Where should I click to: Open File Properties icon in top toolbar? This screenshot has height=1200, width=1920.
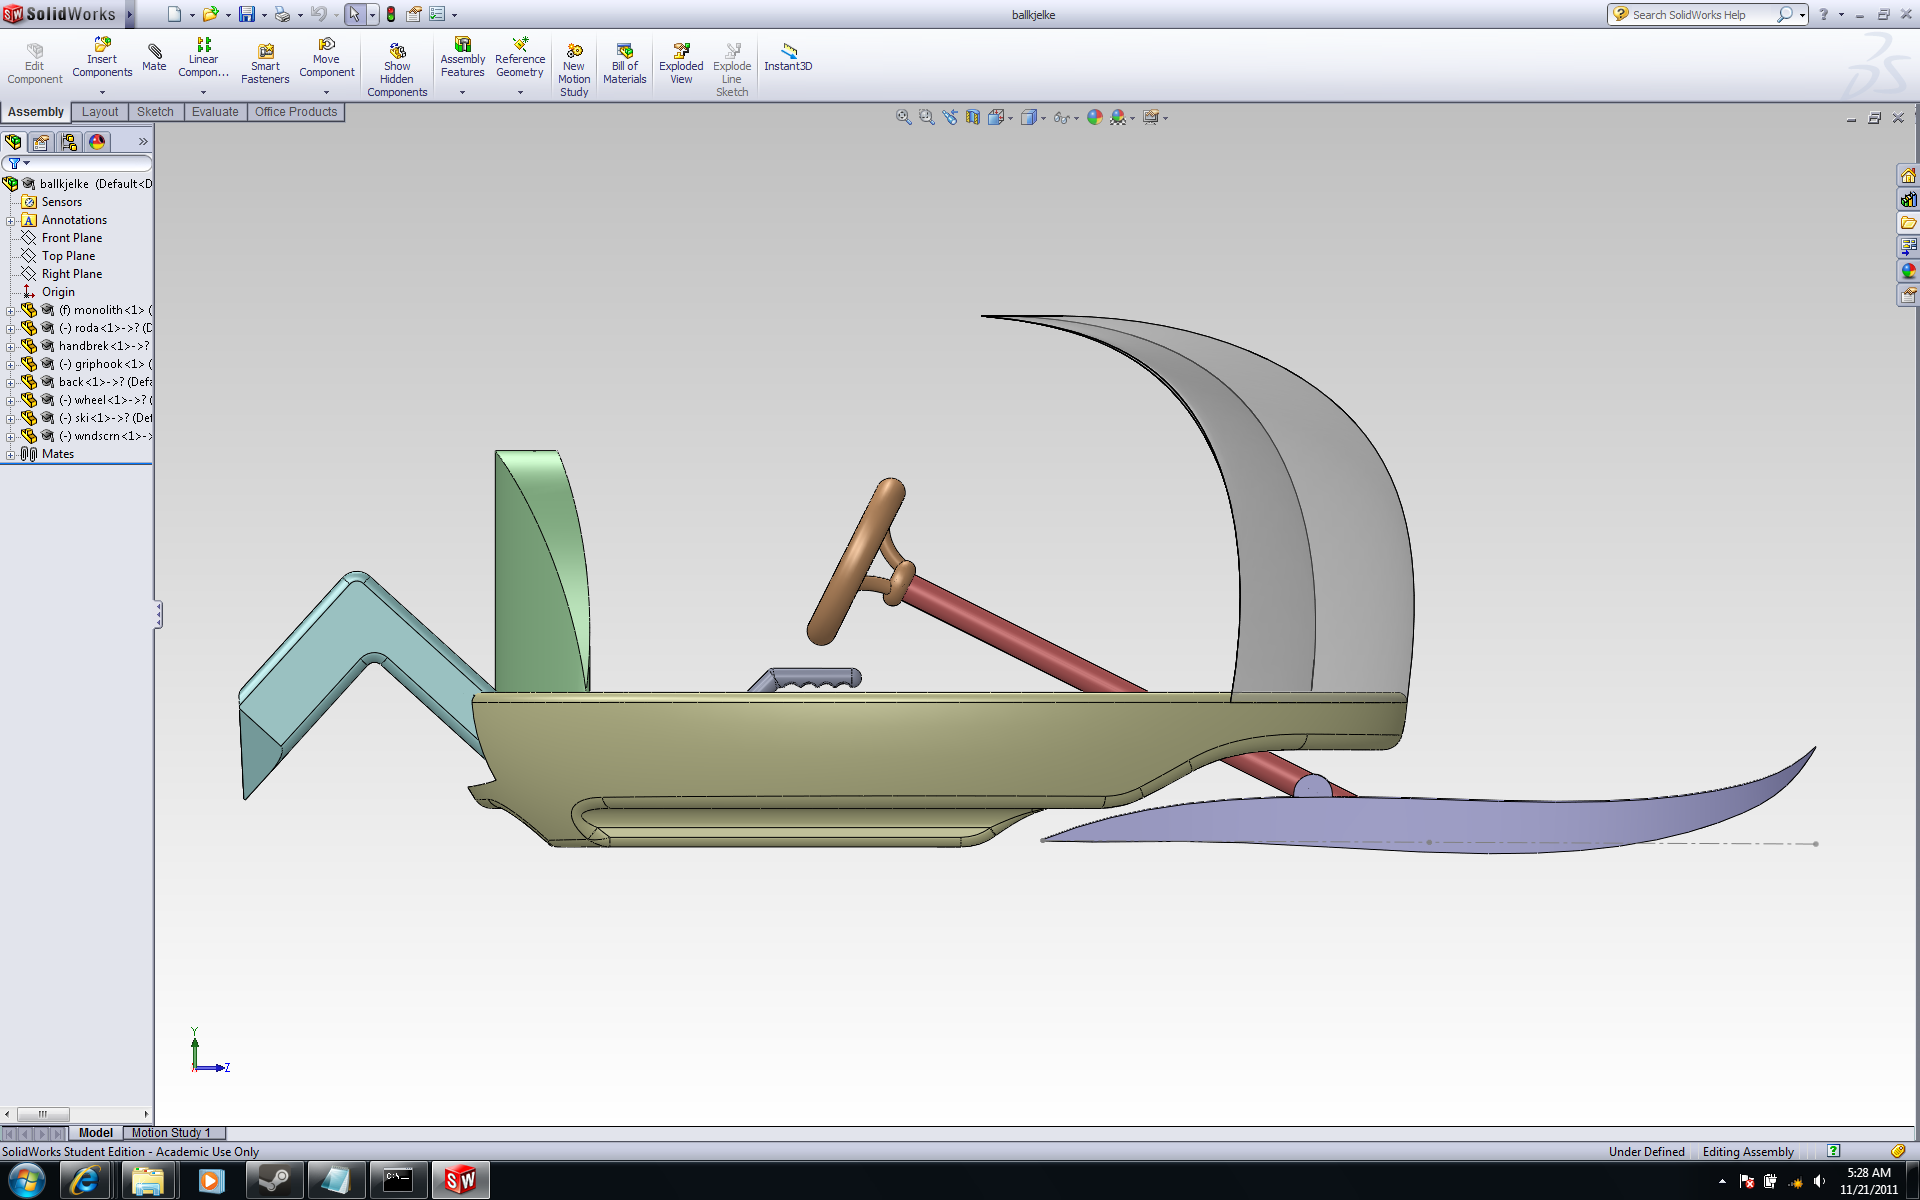tap(413, 14)
